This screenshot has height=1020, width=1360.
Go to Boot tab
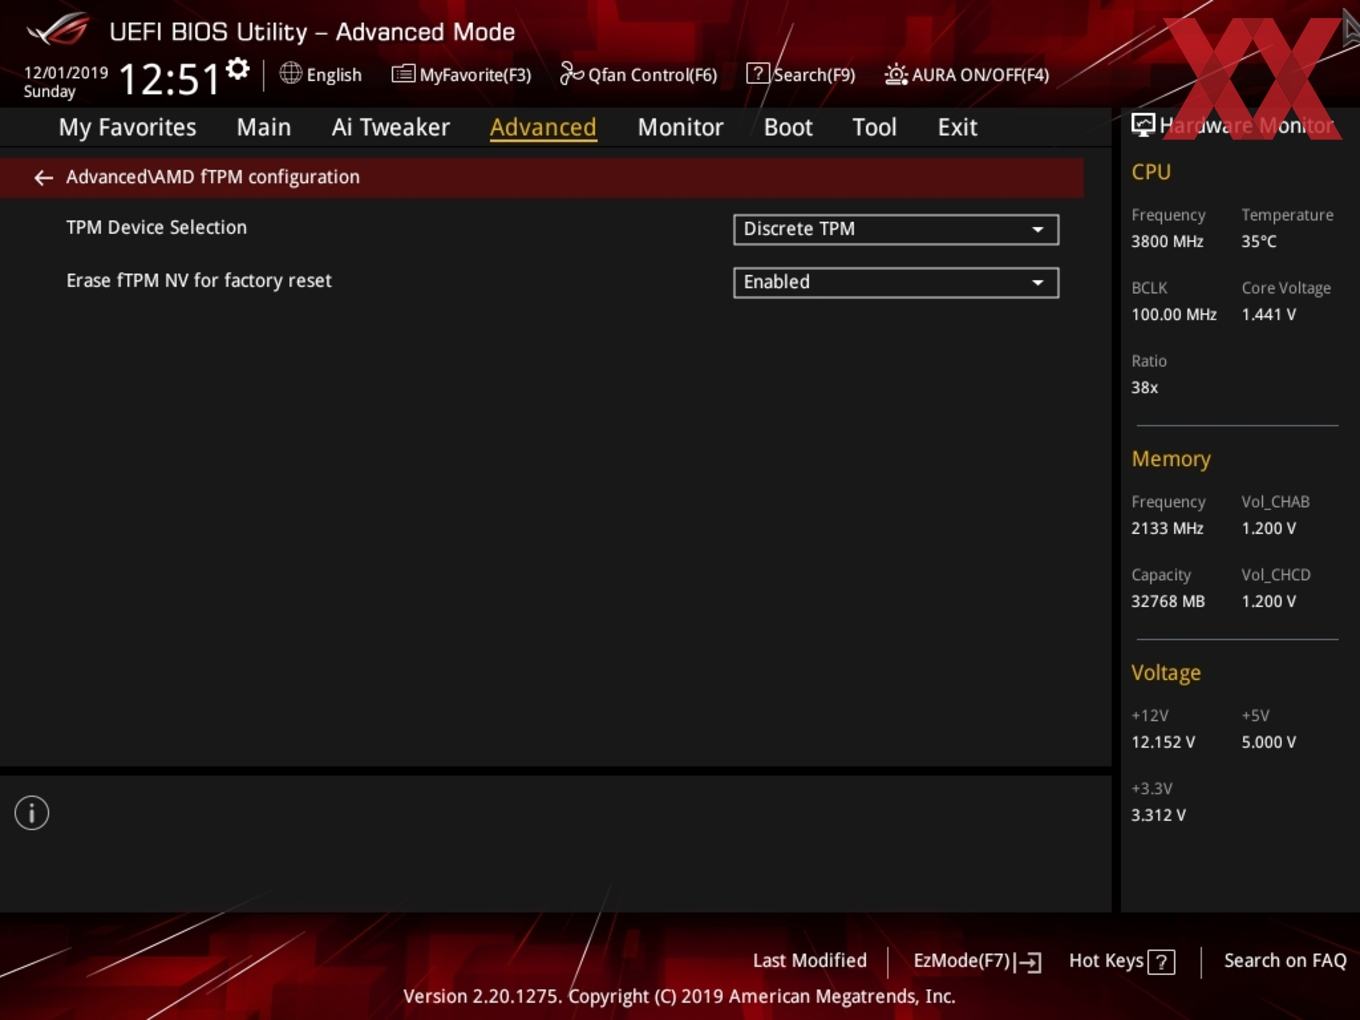tap(788, 127)
